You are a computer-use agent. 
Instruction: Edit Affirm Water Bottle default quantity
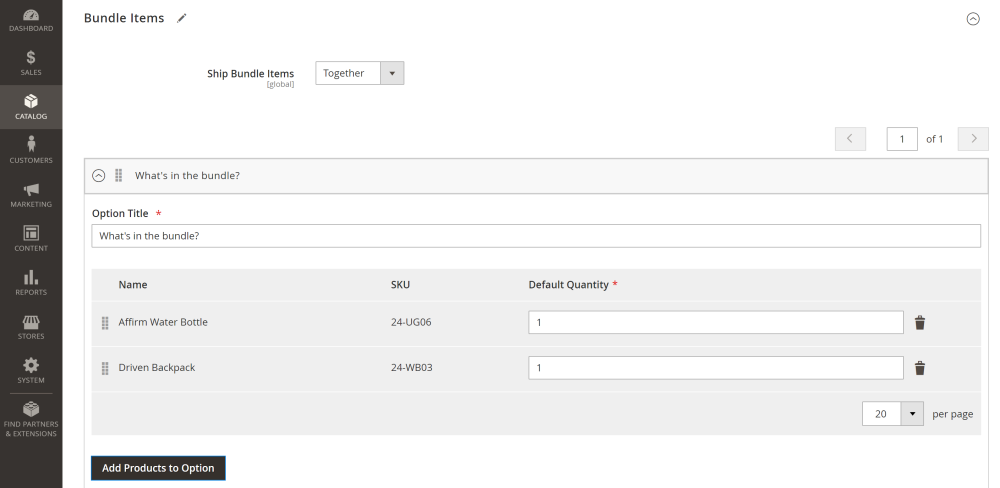tap(716, 322)
